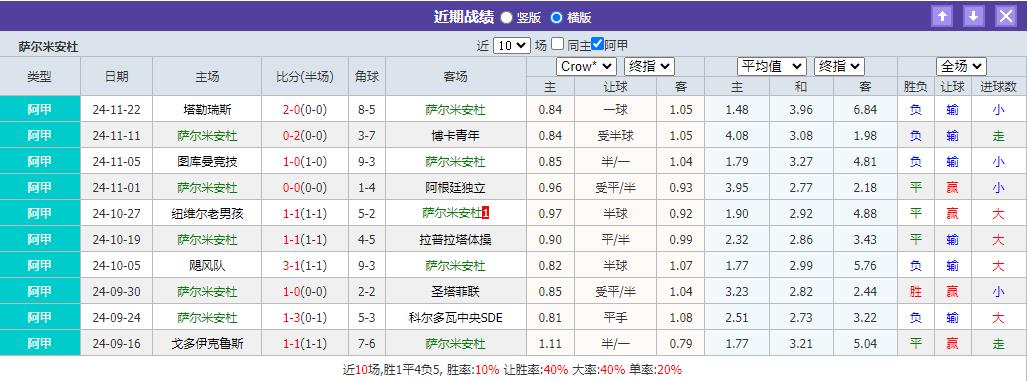The image size is (1028, 381).
Task: Click score 2-0(0-0) on 24-11-22
Action: pyautogui.click(x=305, y=110)
